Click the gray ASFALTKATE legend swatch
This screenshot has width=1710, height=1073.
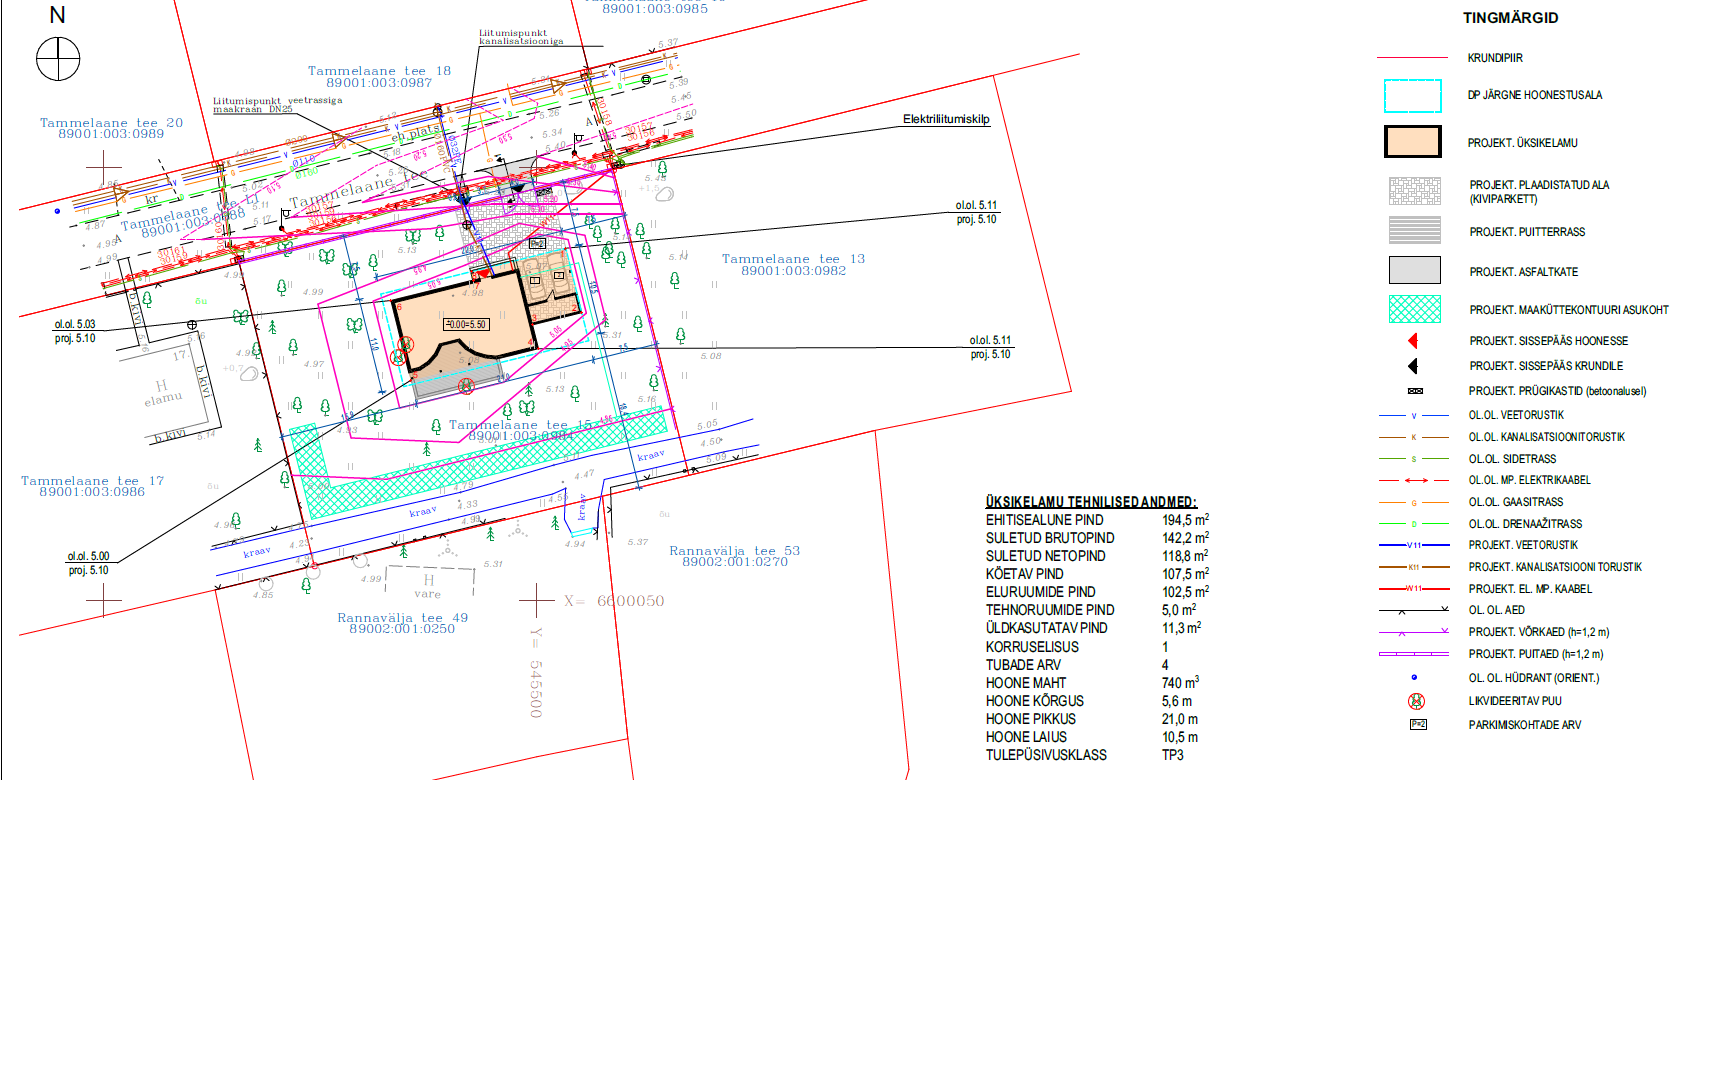point(1414,270)
